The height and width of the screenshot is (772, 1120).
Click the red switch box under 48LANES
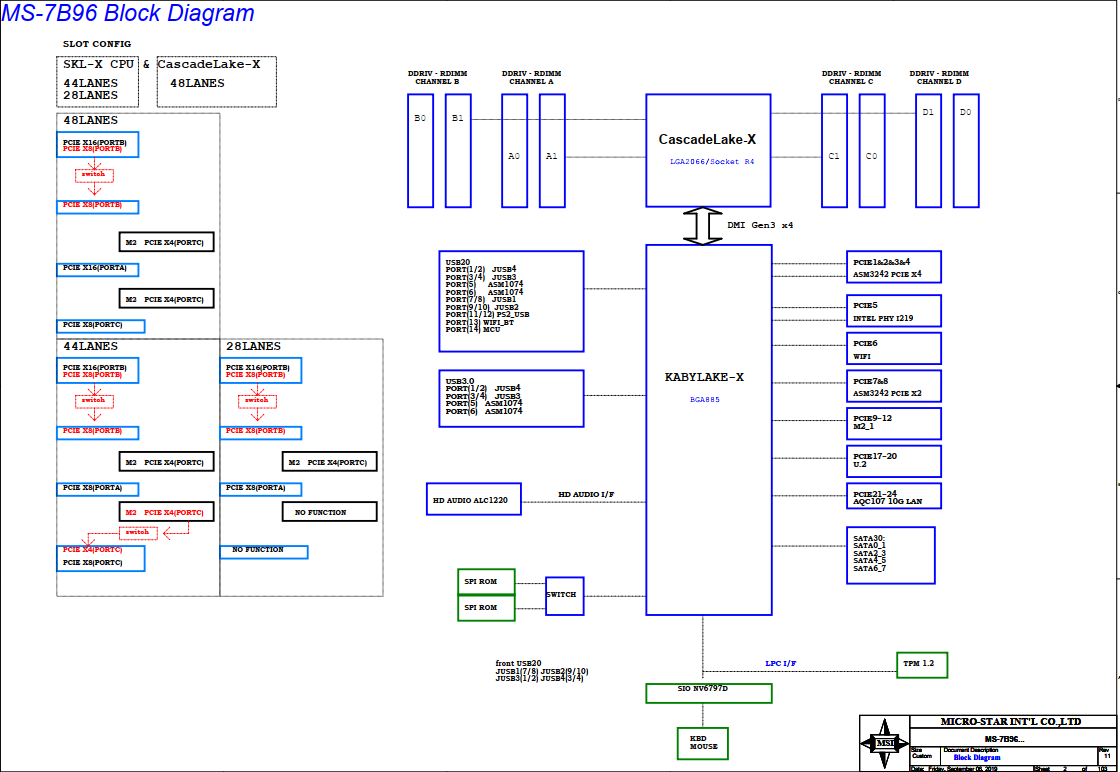94,175
